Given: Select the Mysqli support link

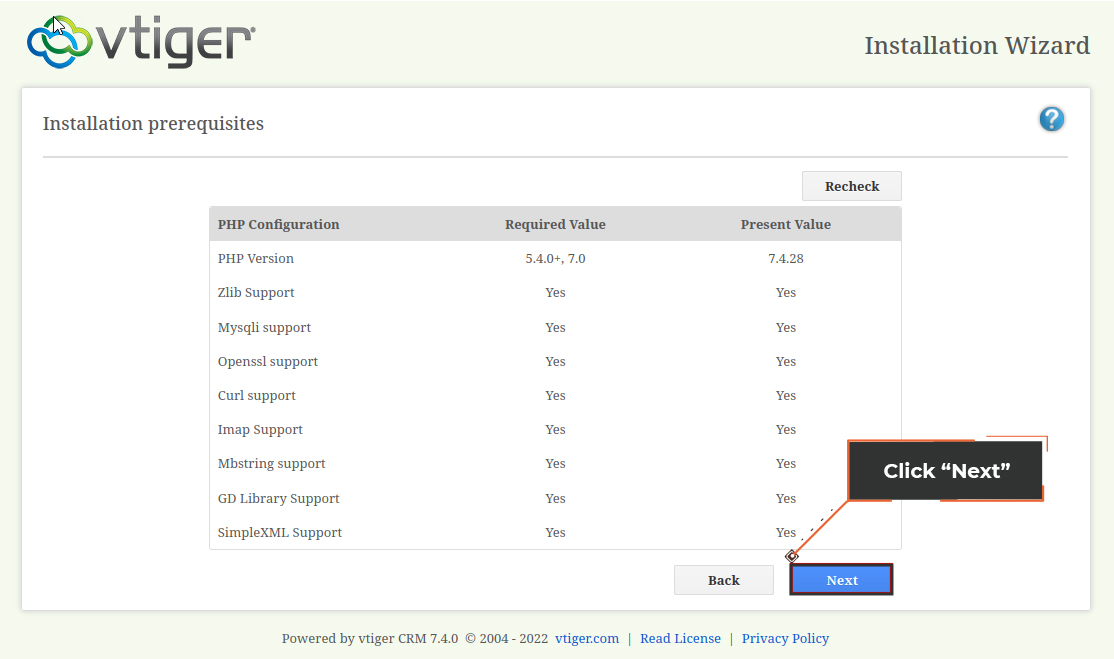Looking at the screenshot, I should pos(264,327).
